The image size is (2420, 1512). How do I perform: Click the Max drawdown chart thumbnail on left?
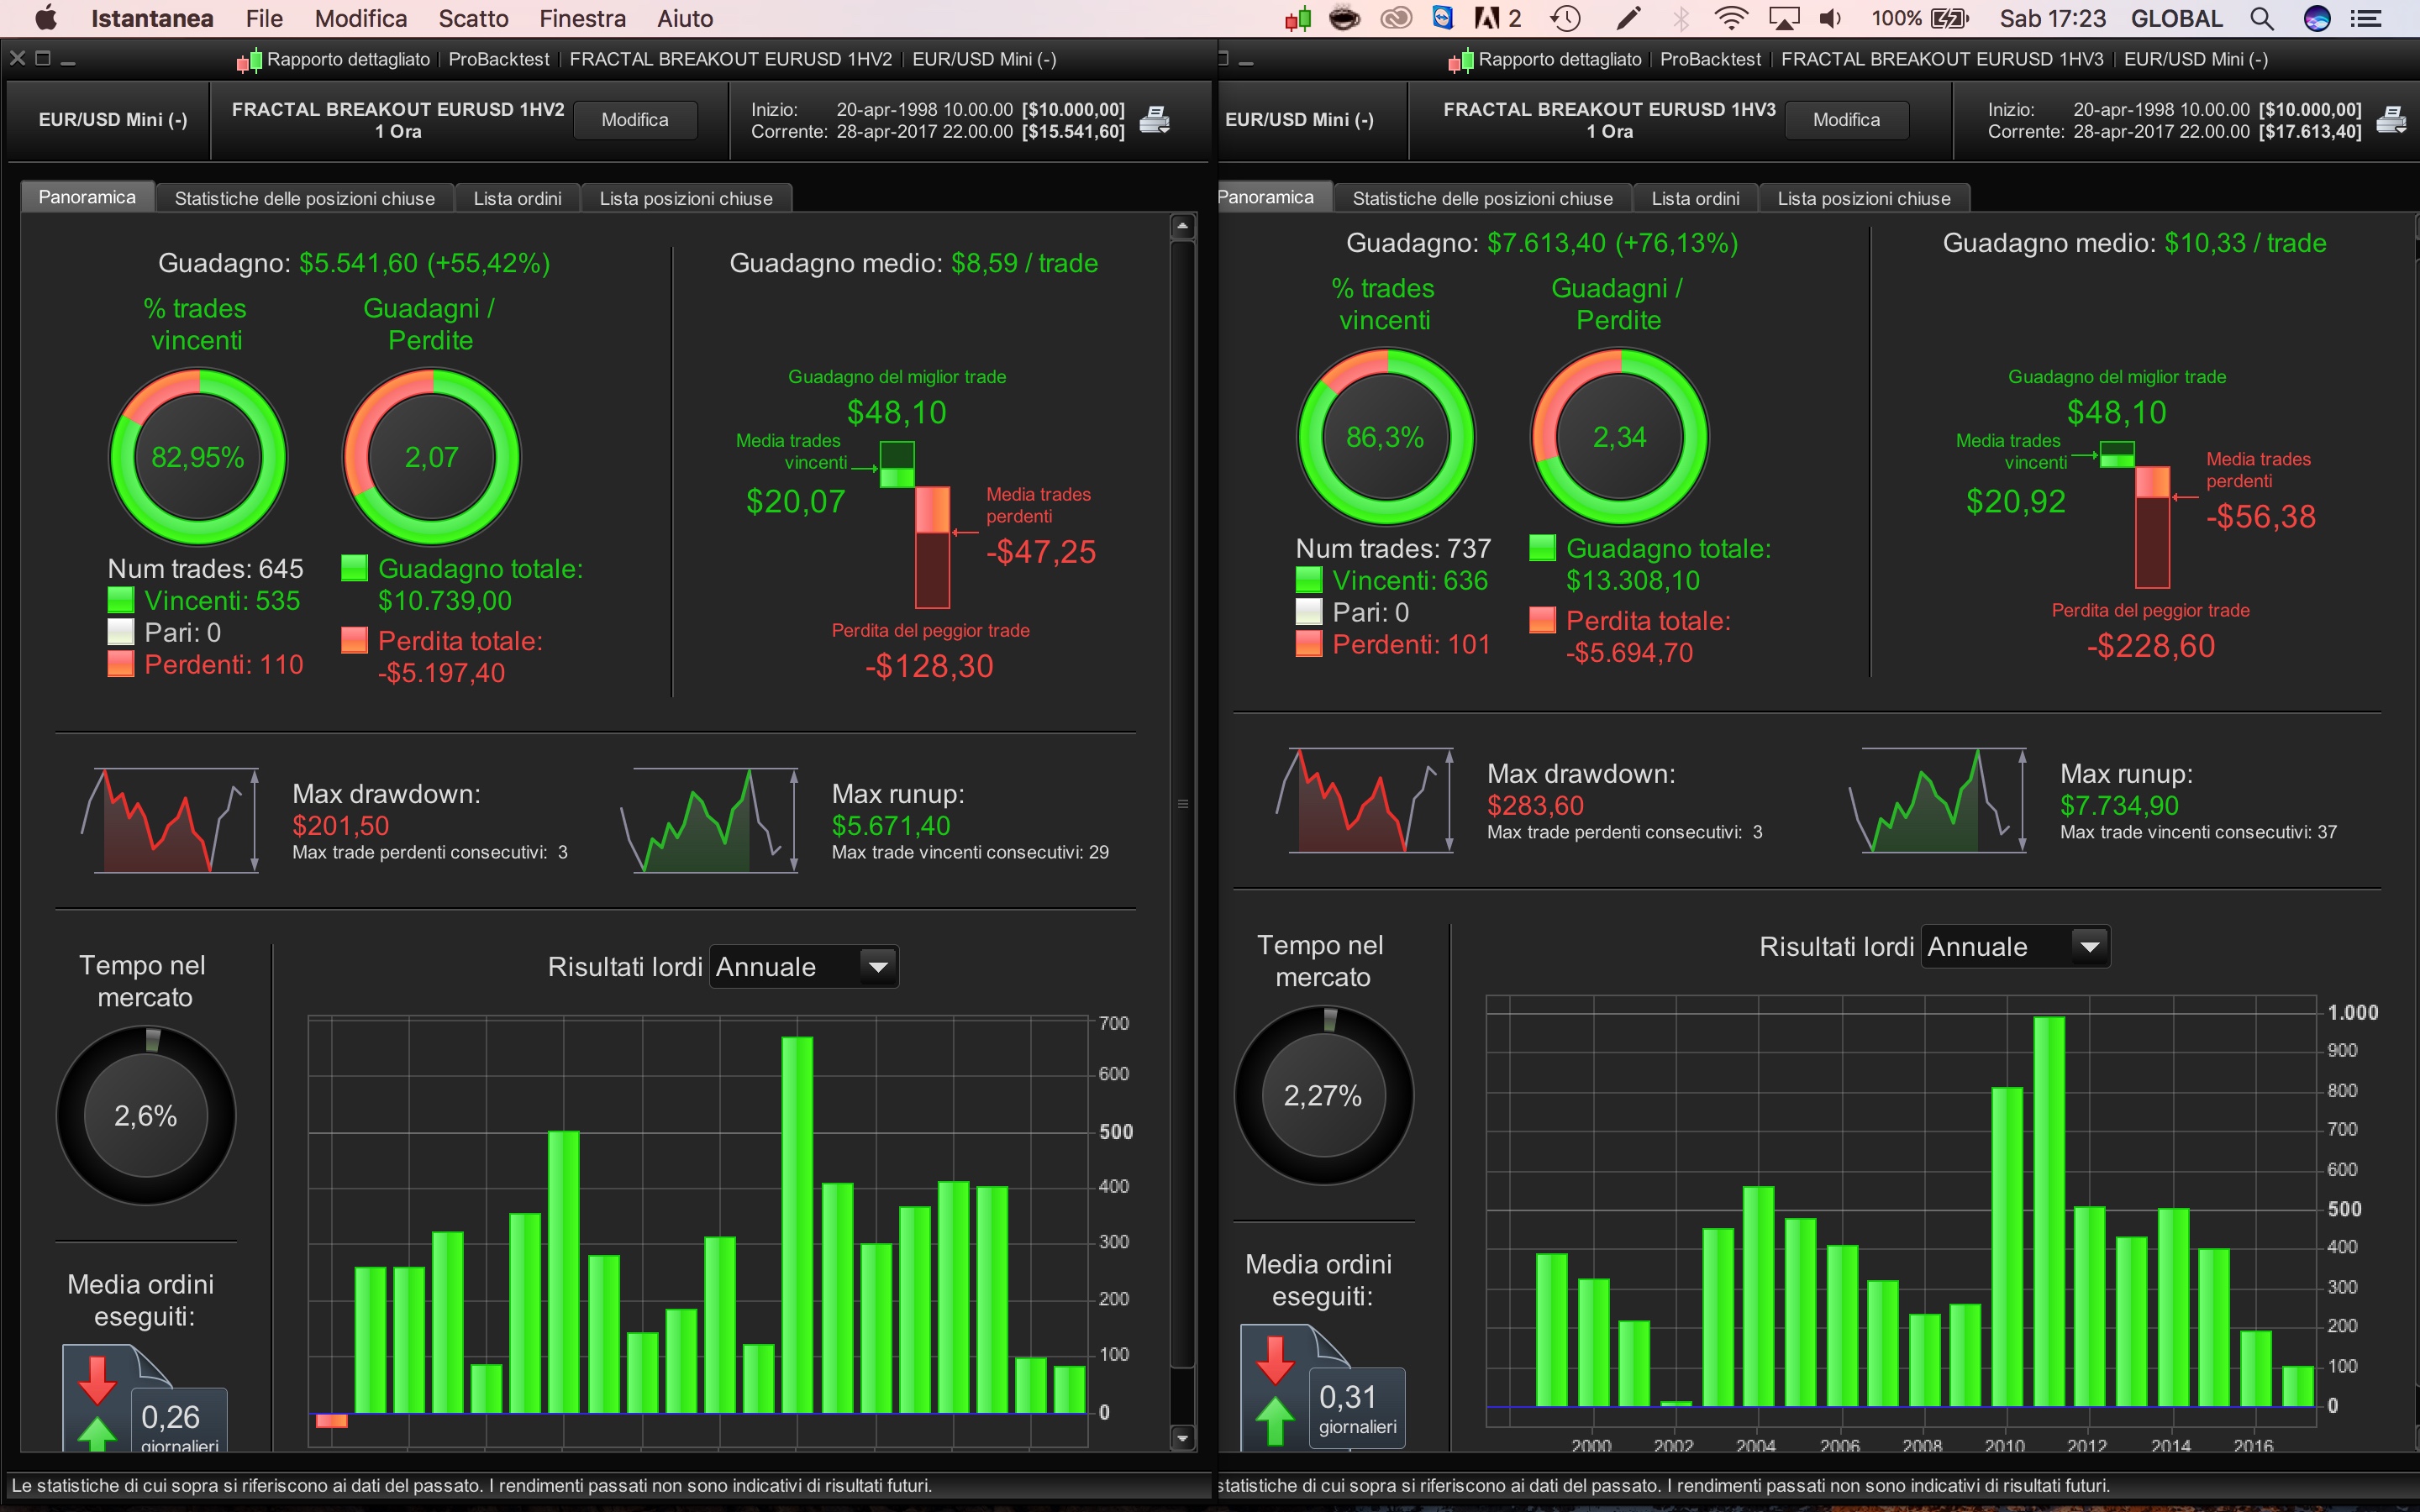[x=170, y=820]
